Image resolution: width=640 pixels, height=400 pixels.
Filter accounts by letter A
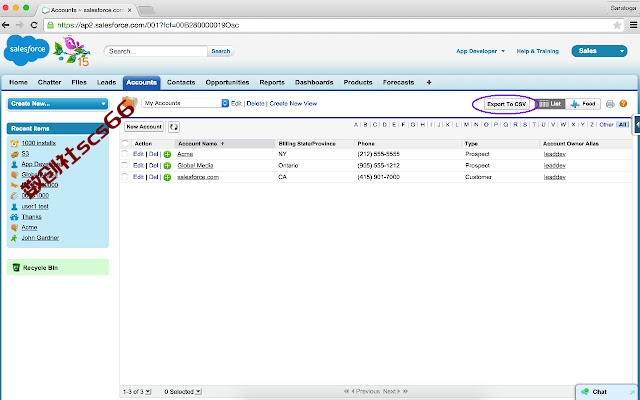tap(356, 125)
